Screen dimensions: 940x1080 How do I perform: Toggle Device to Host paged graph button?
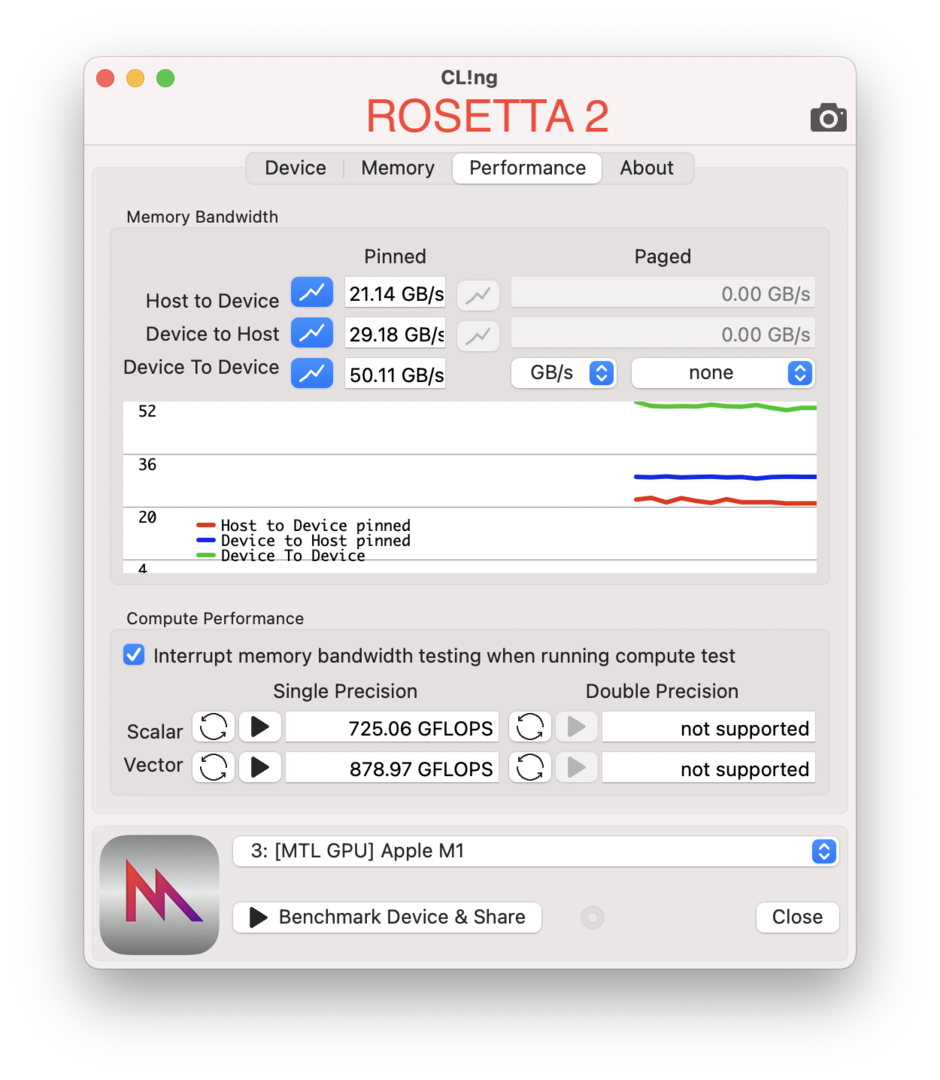click(x=478, y=335)
